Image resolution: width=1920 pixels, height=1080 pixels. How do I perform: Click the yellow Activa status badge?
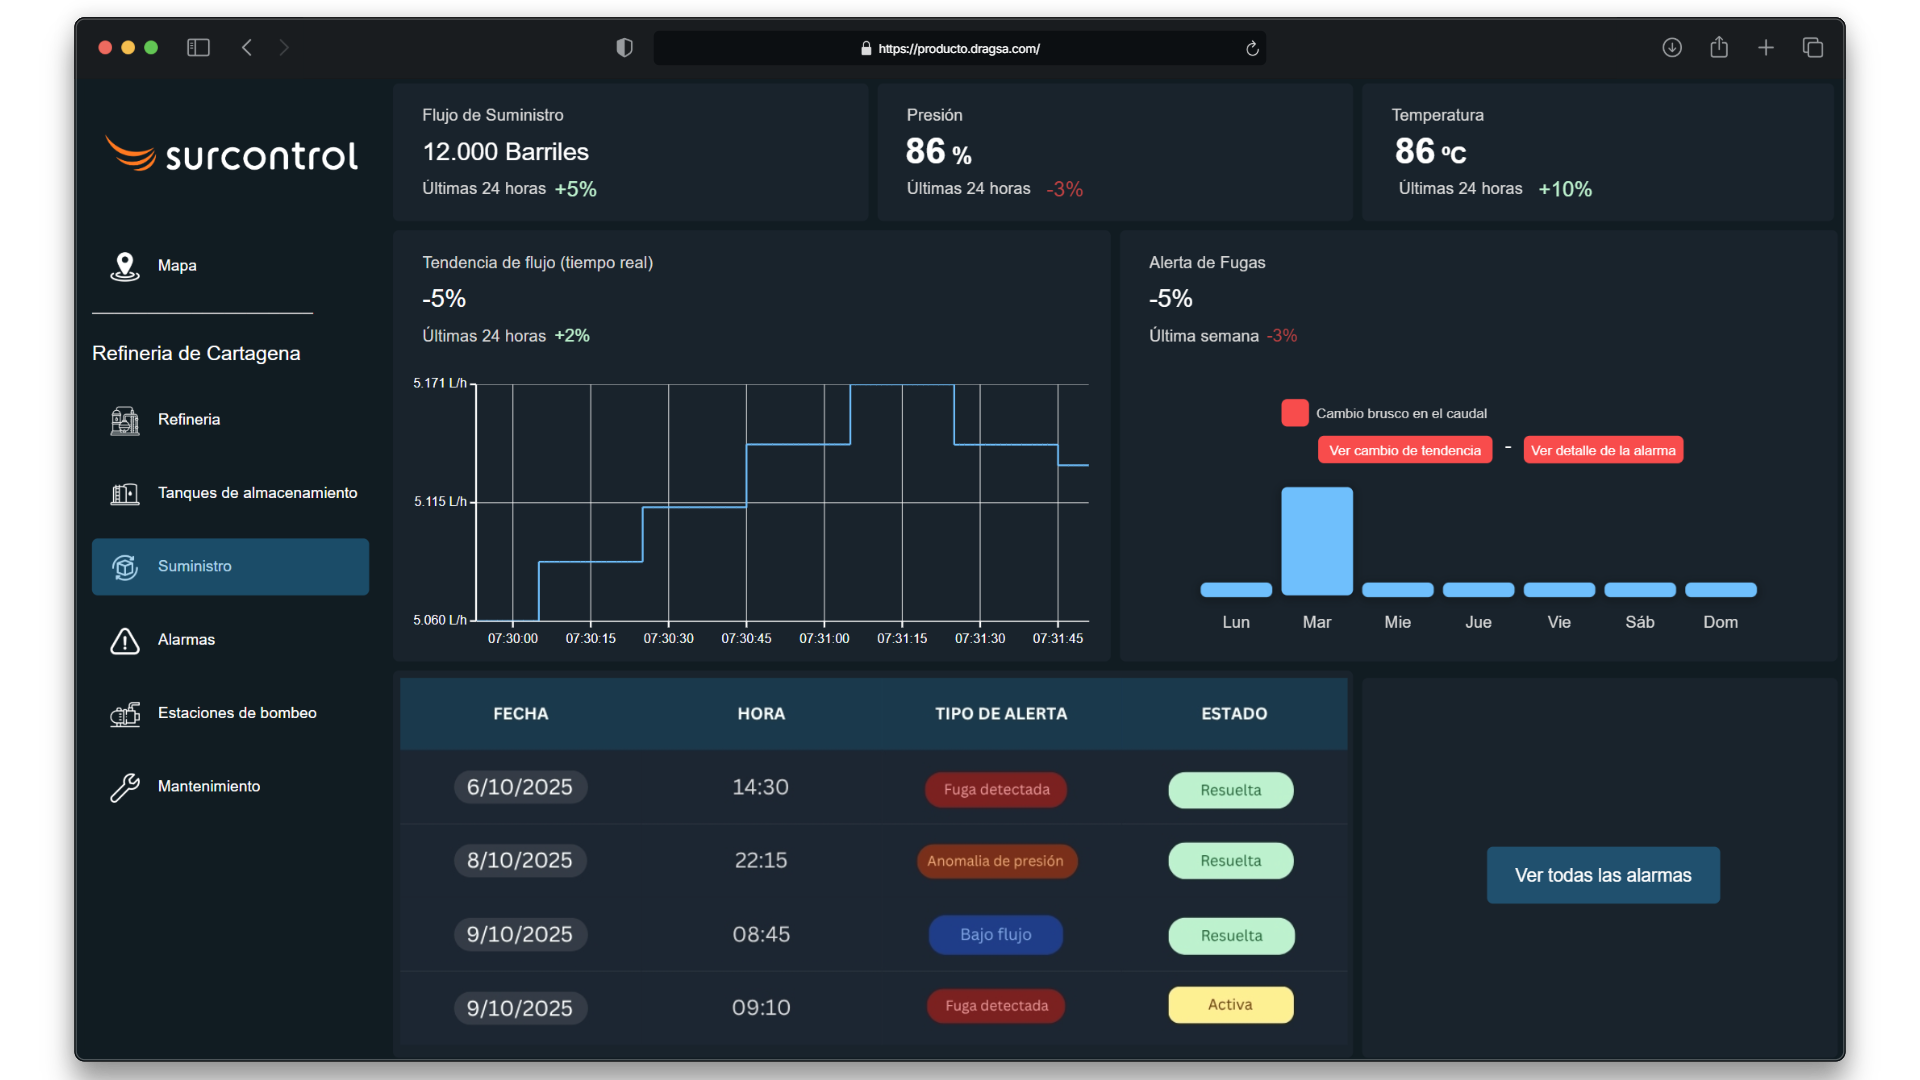[x=1230, y=1005]
